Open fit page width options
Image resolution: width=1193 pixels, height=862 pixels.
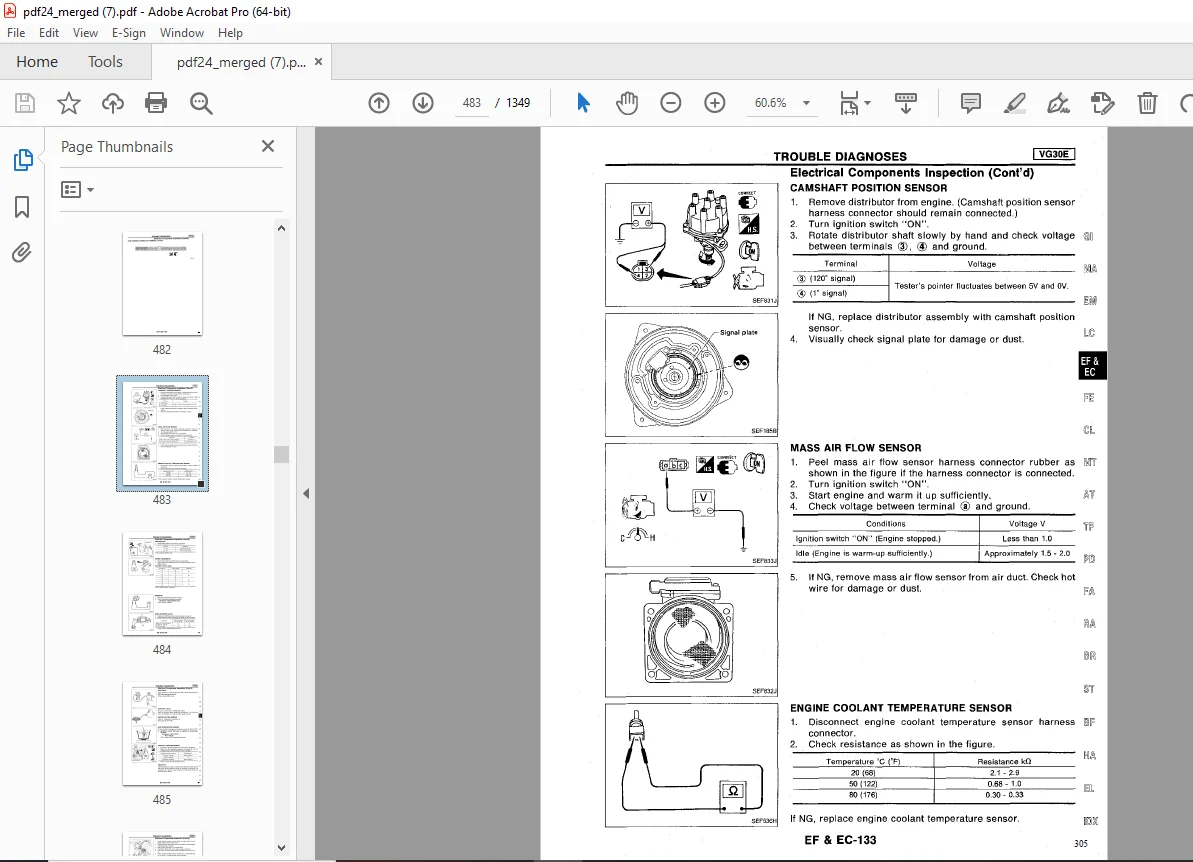click(x=854, y=103)
